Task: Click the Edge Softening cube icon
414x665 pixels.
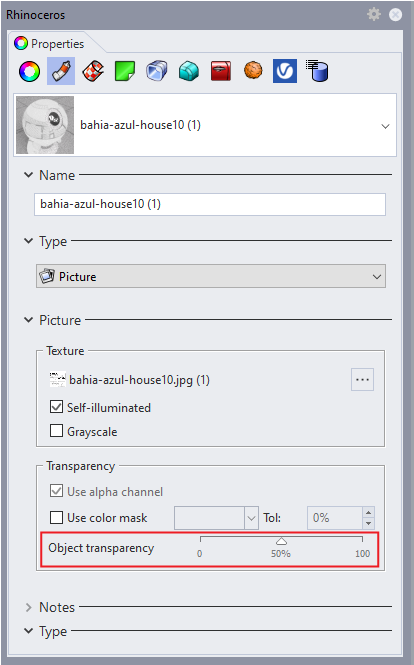Action: click(157, 71)
